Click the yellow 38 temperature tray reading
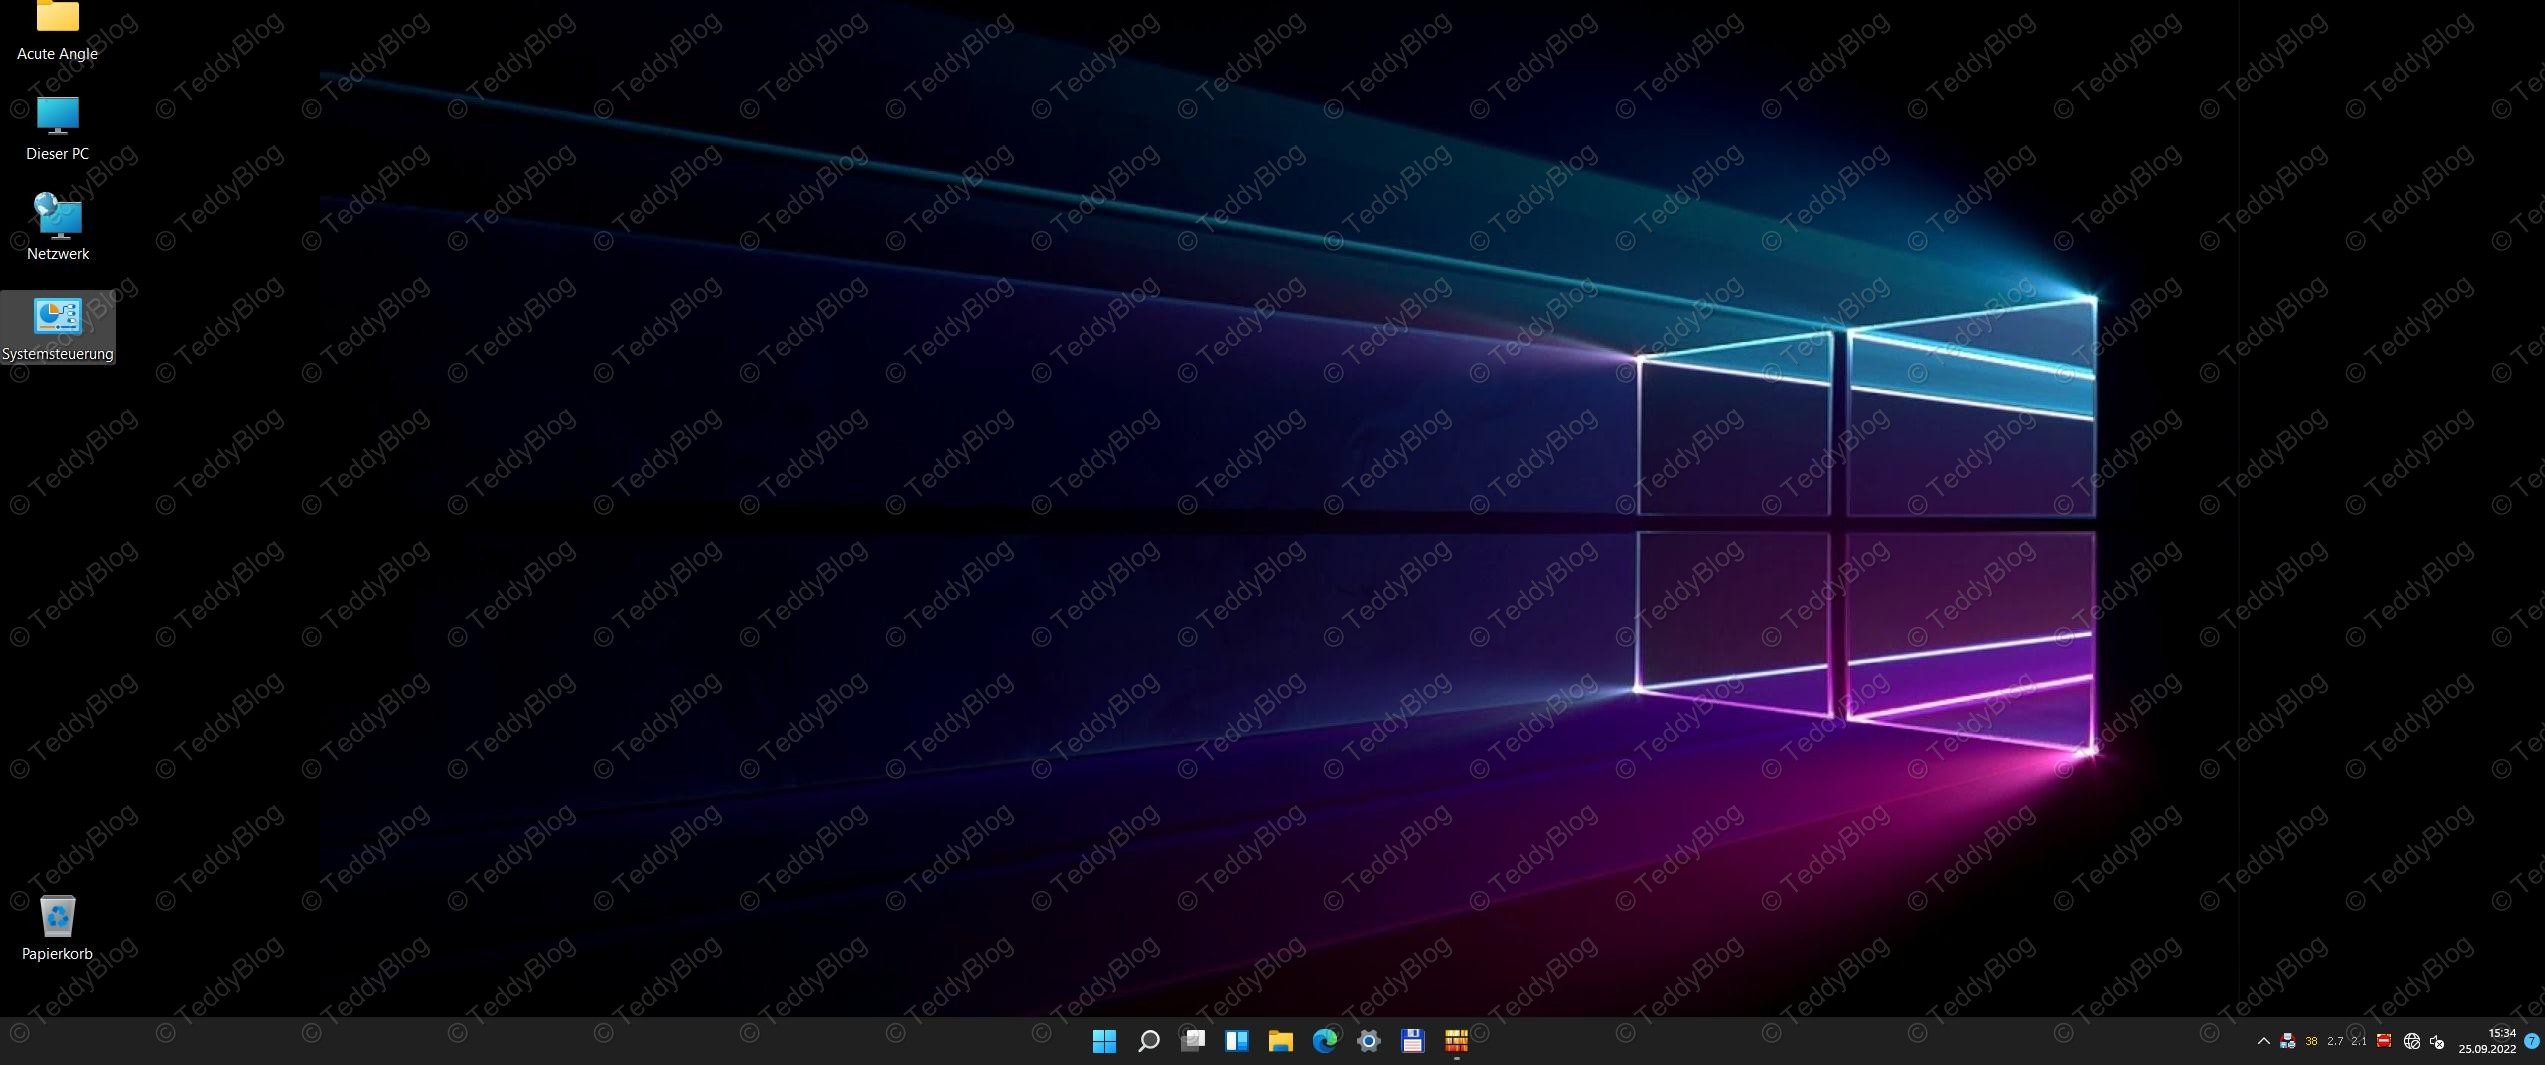Image resolution: width=2545 pixels, height=1065 pixels. tap(2311, 1041)
